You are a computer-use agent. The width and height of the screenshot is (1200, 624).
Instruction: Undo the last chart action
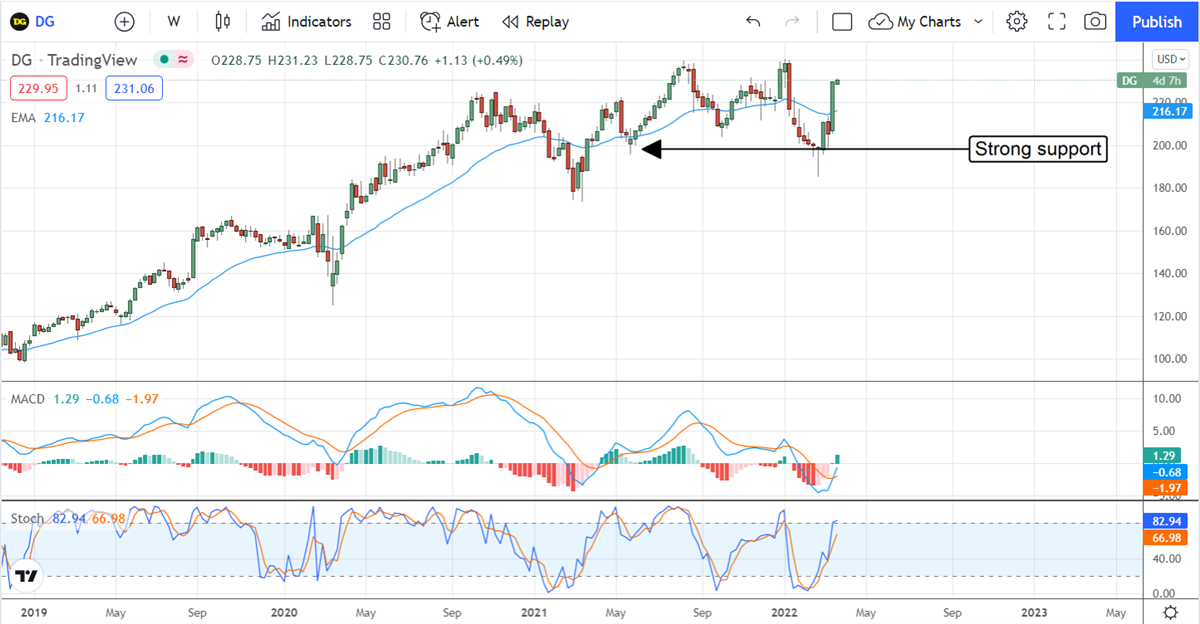click(754, 21)
